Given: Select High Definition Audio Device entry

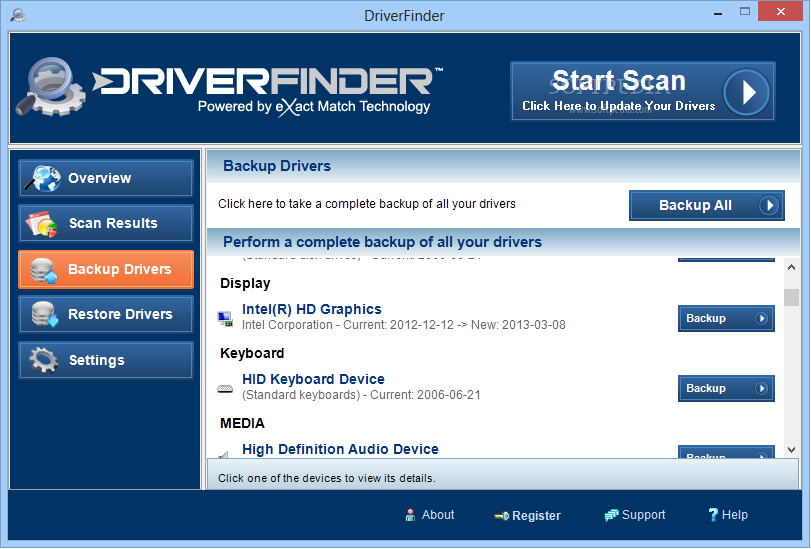Looking at the screenshot, I should (340, 449).
